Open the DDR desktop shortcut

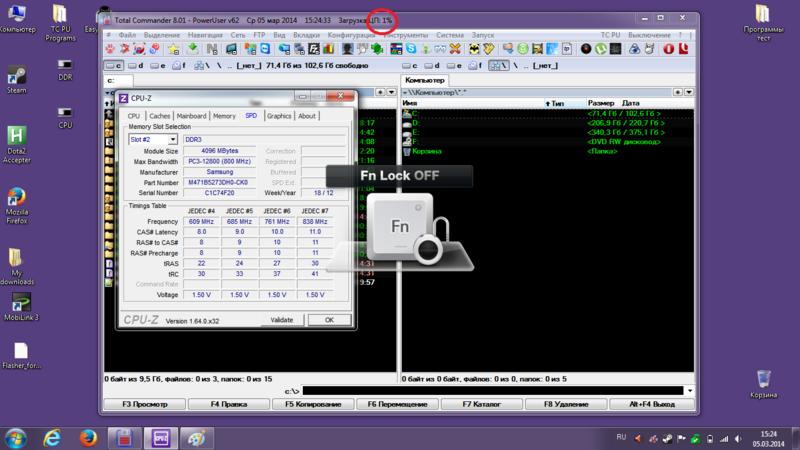pos(65,70)
